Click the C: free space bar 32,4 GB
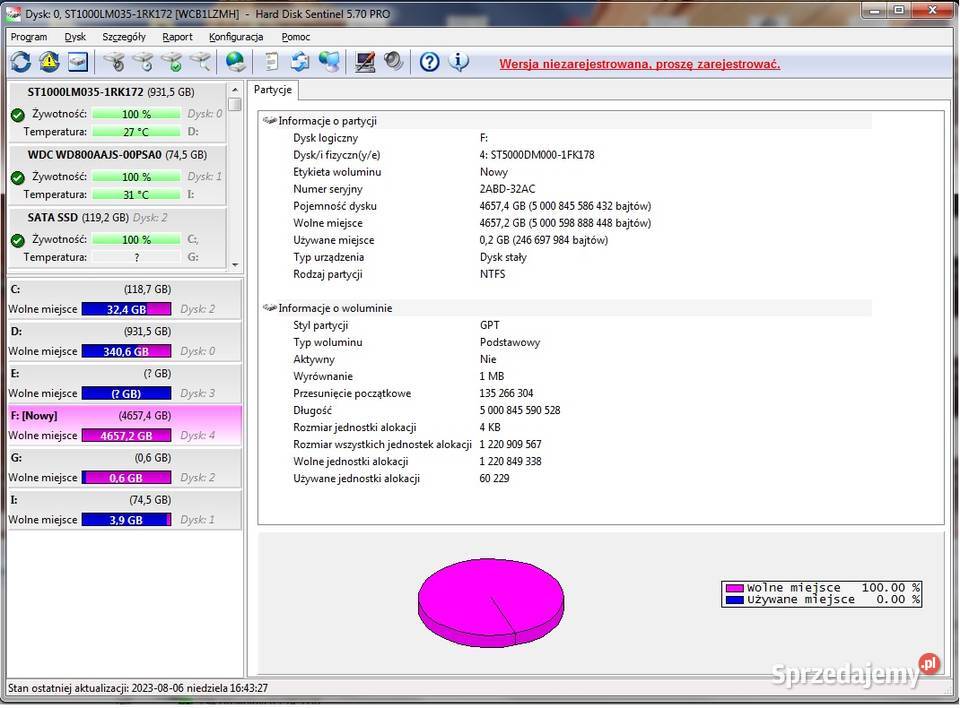 pyautogui.click(x=126, y=309)
